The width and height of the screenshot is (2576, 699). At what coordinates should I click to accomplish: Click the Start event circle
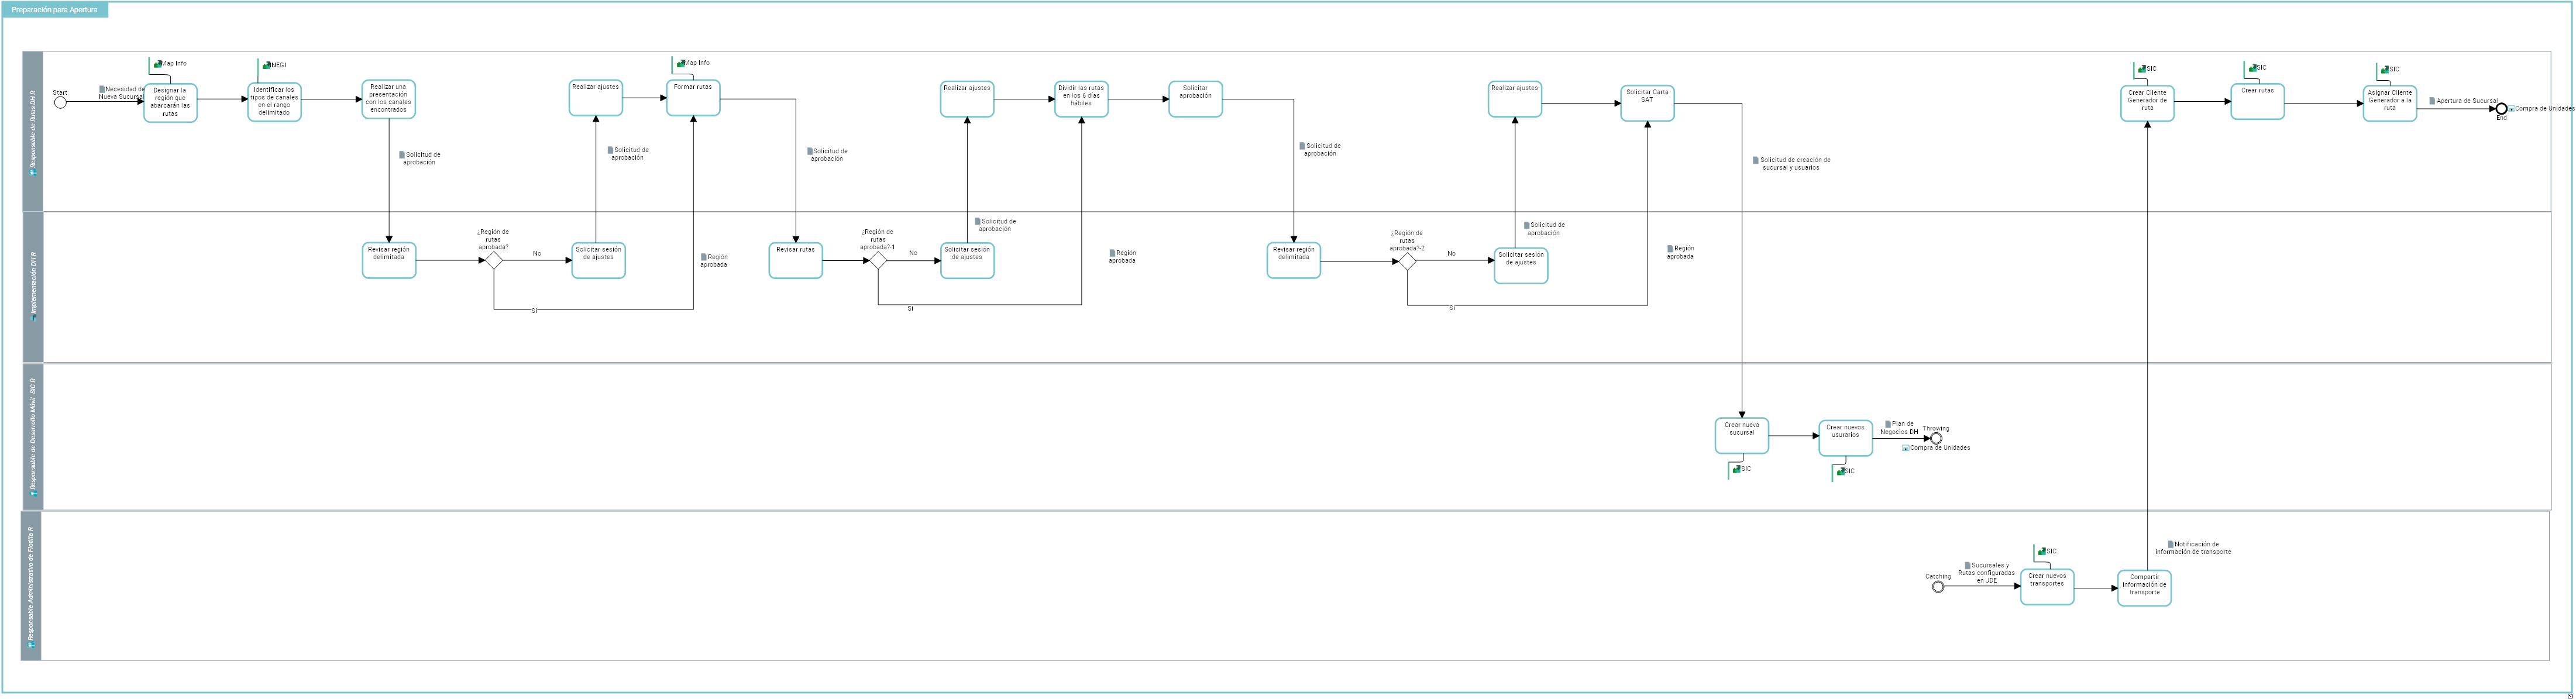[x=60, y=102]
